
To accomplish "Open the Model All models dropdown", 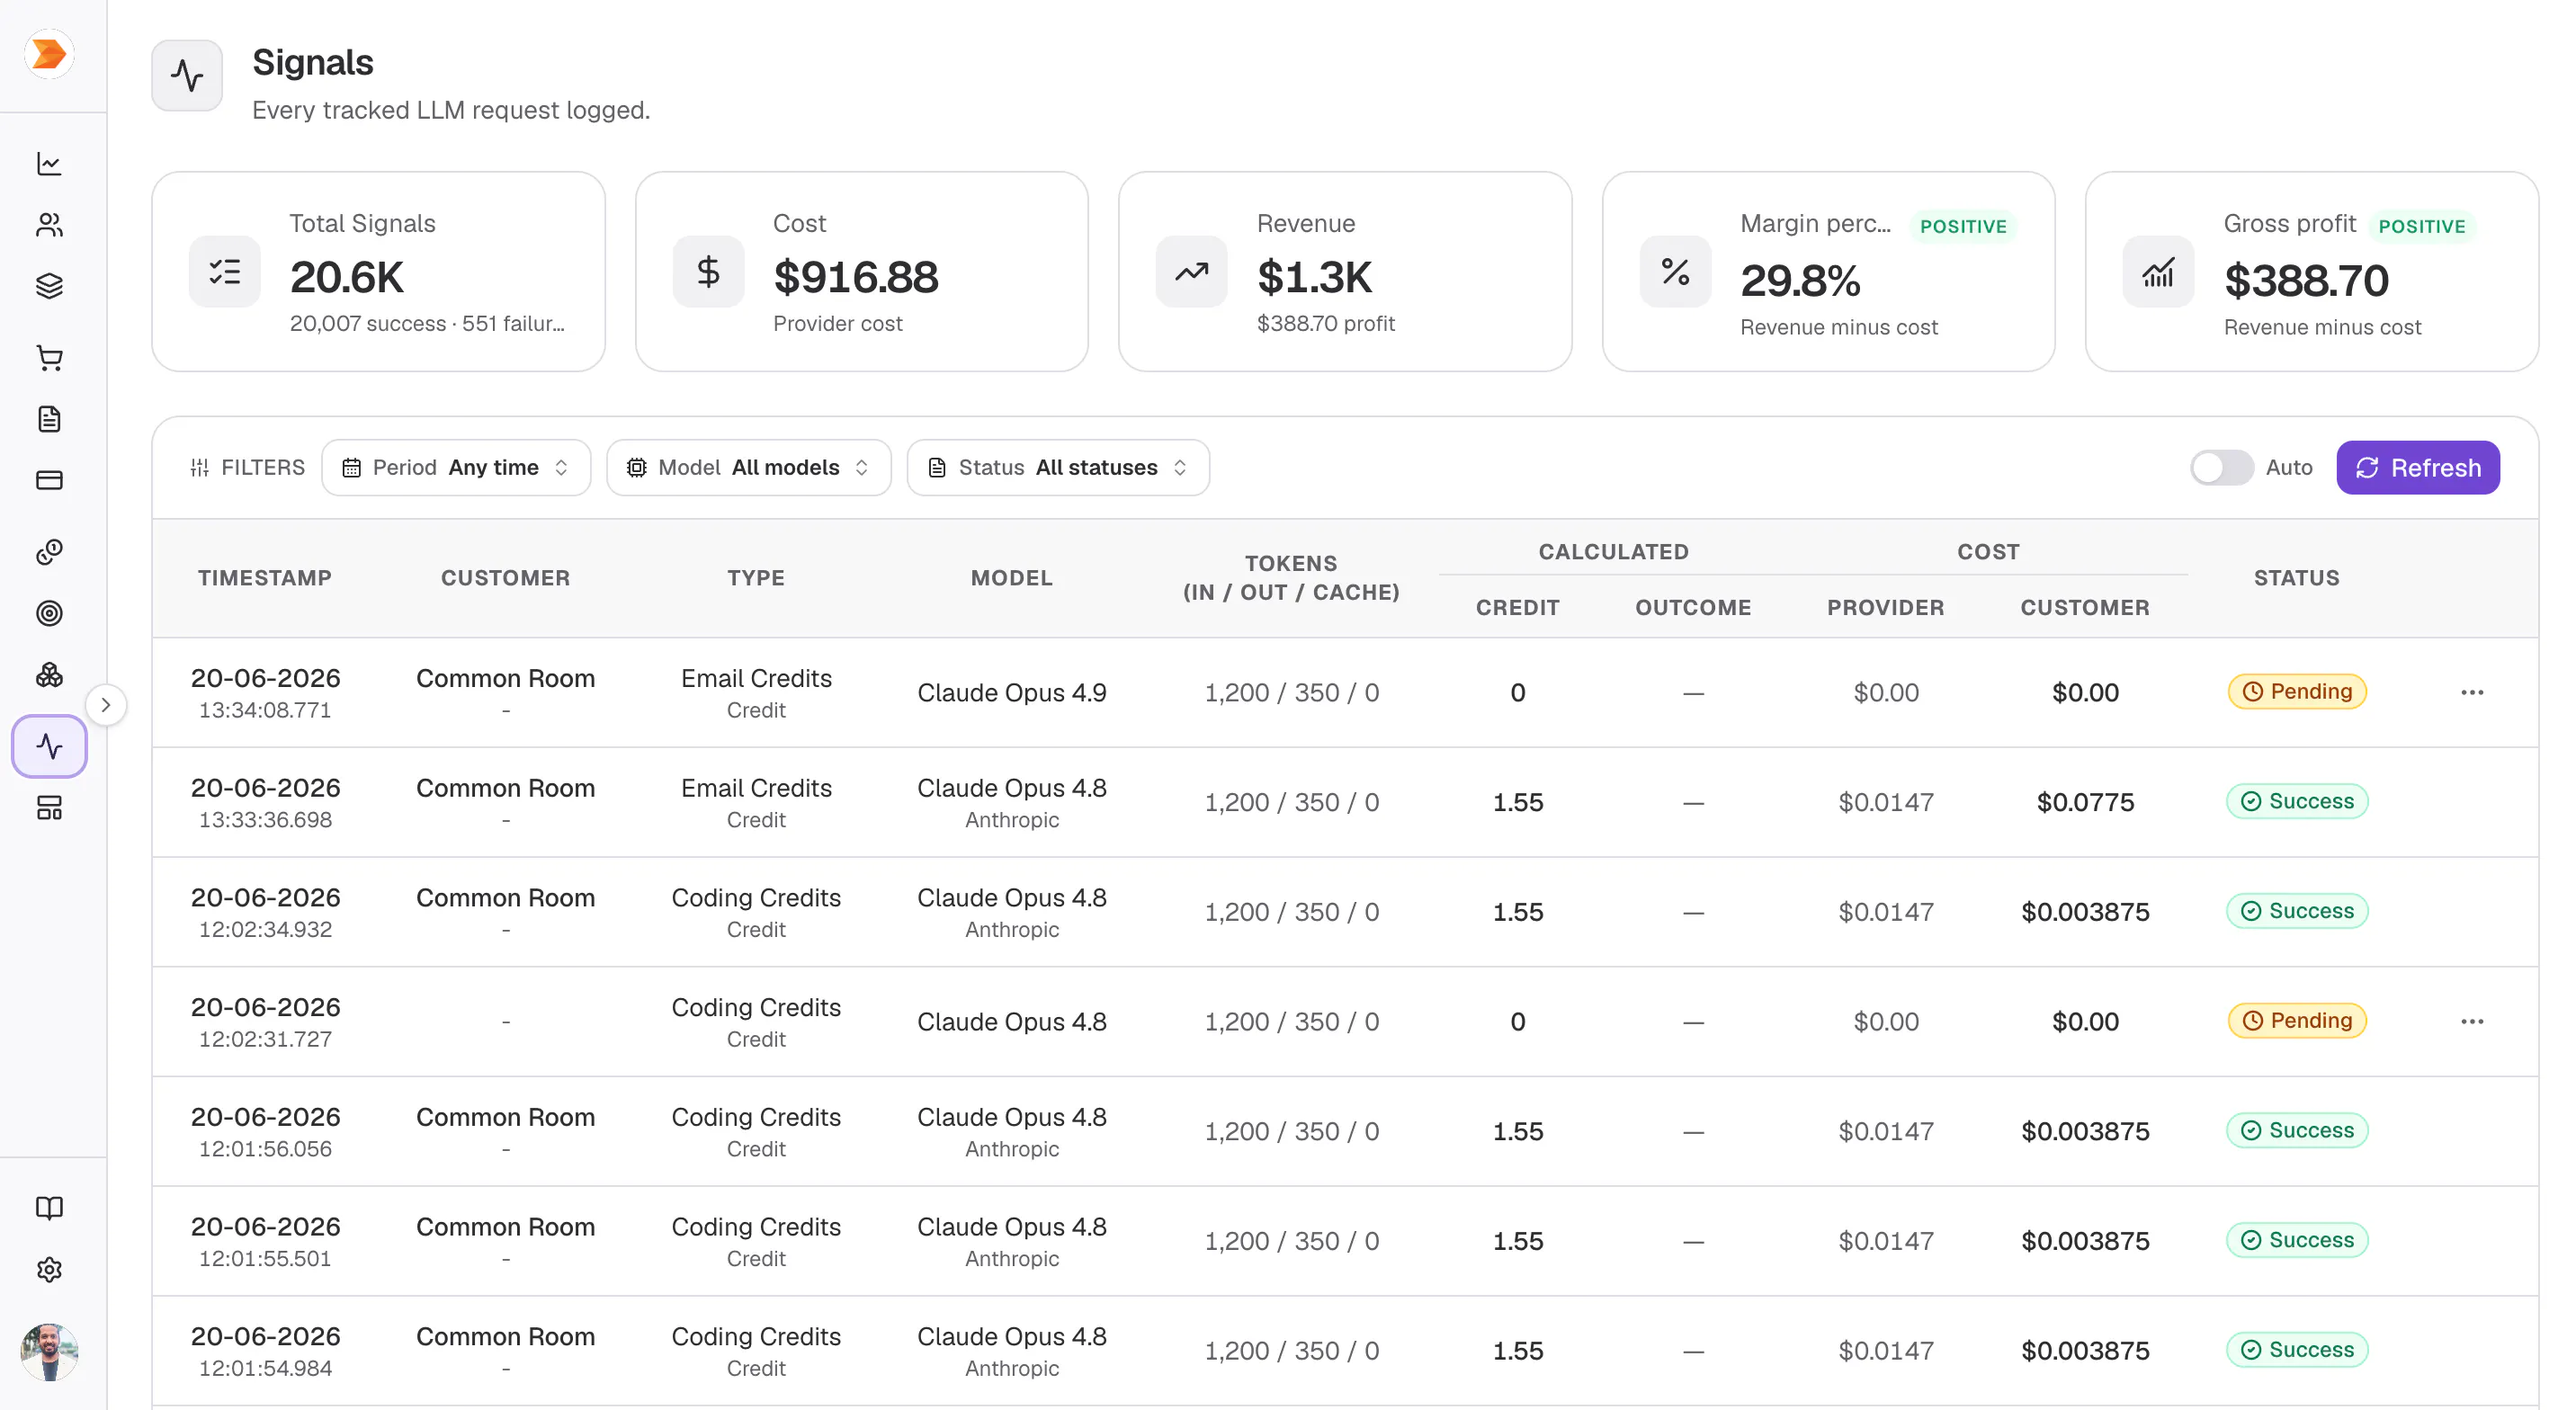I will (x=748, y=467).
